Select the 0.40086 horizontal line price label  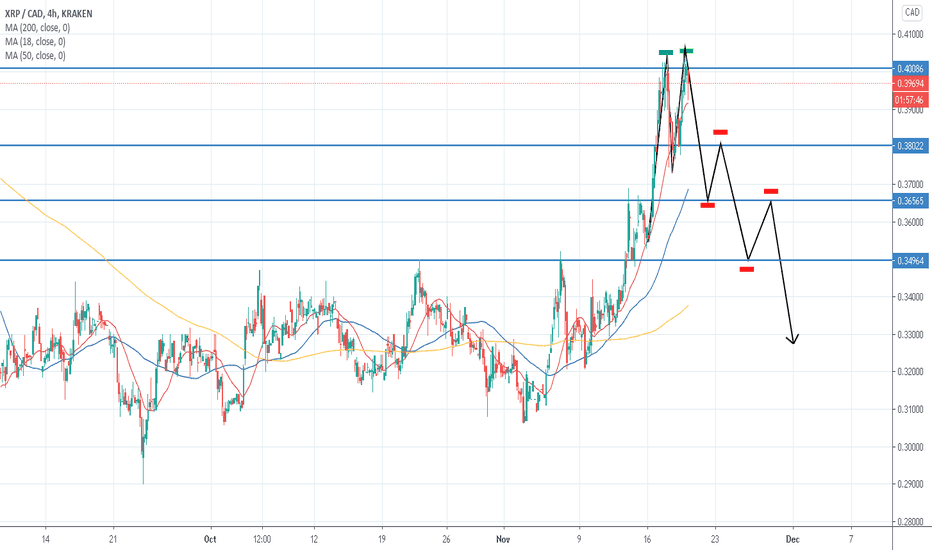(x=910, y=69)
